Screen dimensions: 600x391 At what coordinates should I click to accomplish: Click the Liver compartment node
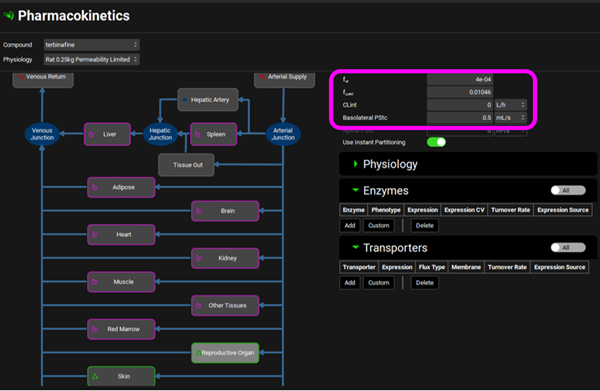(x=107, y=134)
